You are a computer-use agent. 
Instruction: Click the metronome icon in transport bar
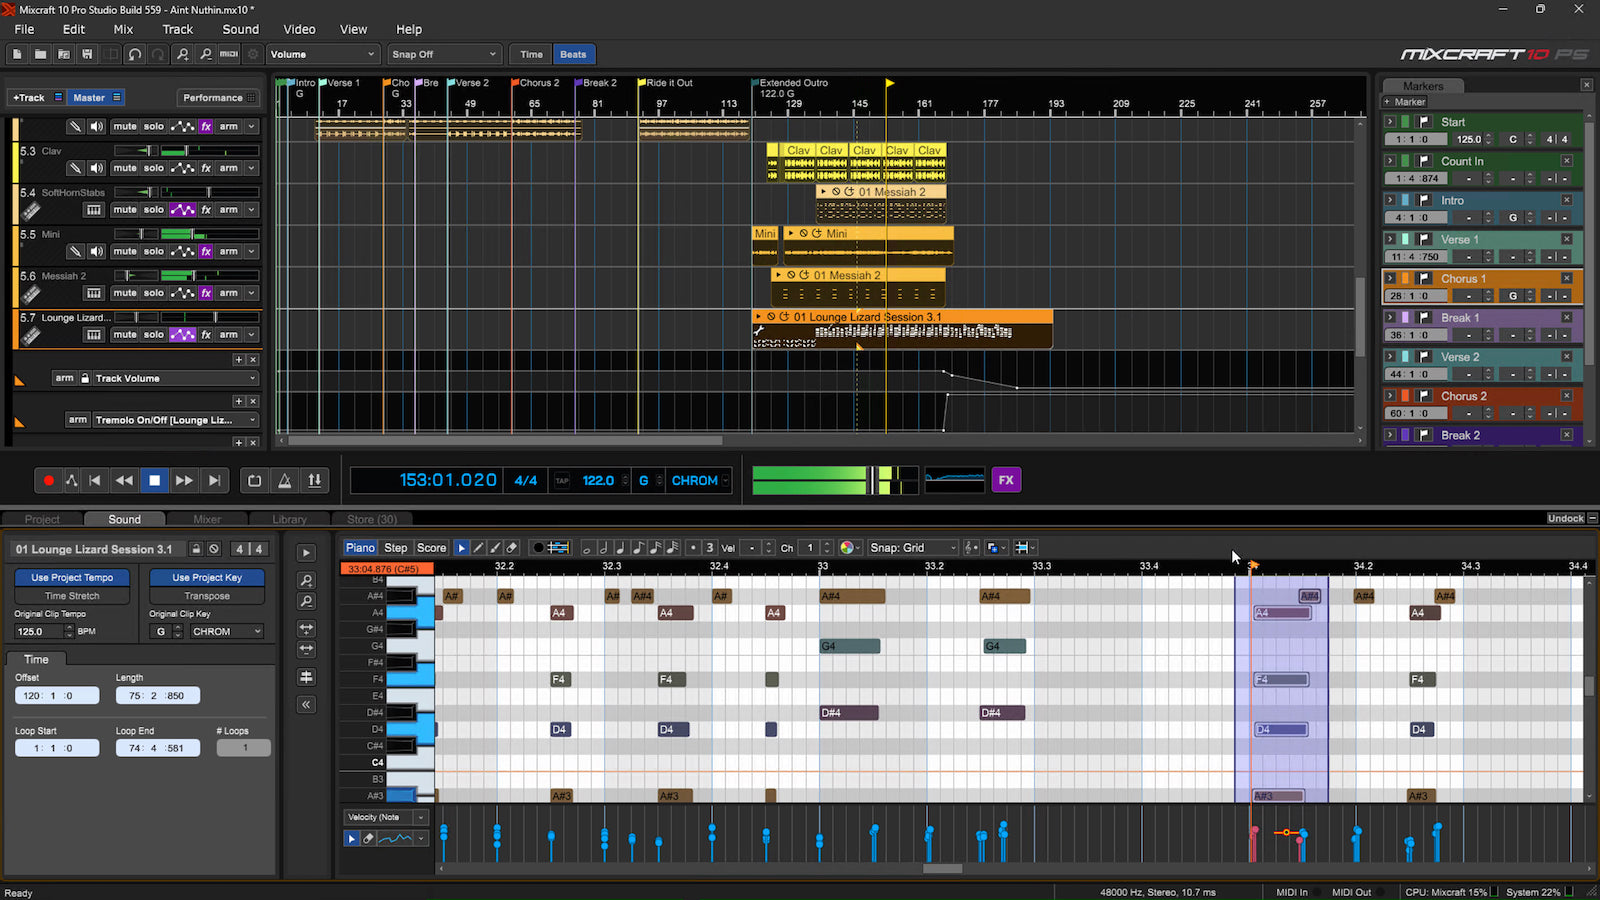coord(285,480)
